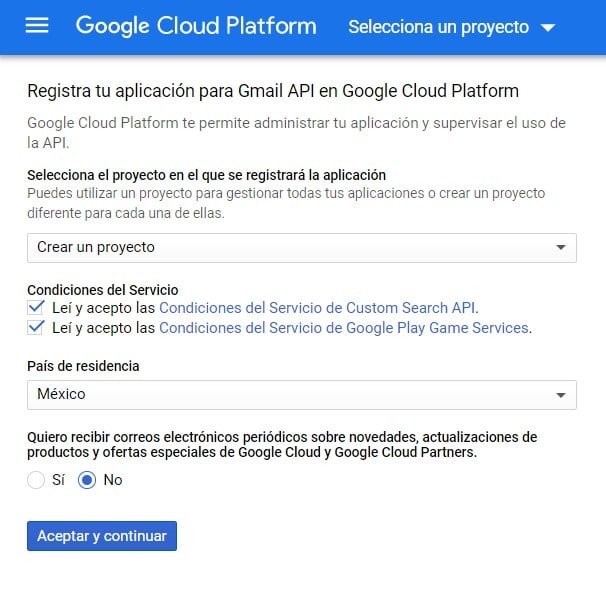Viewport: 606px width, 615px height.
Task: Click the Sí label text for email updates
Action: (58, 480)
